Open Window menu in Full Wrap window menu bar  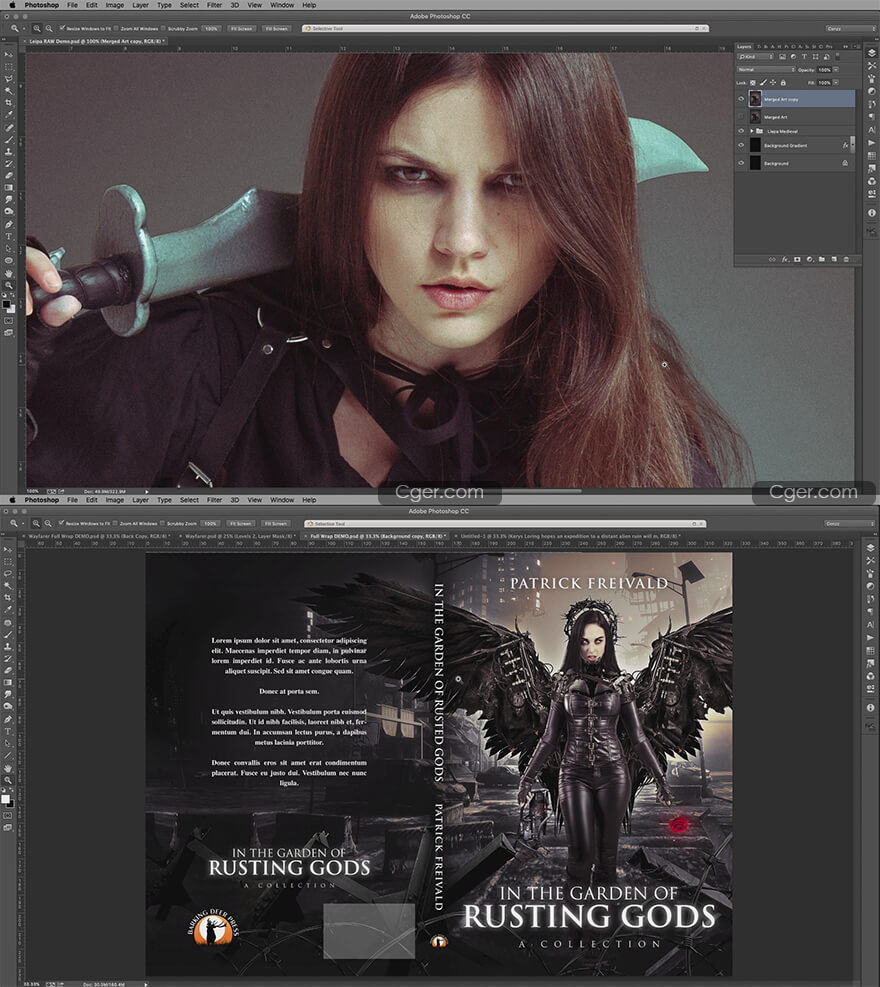(x=282, y=500)
